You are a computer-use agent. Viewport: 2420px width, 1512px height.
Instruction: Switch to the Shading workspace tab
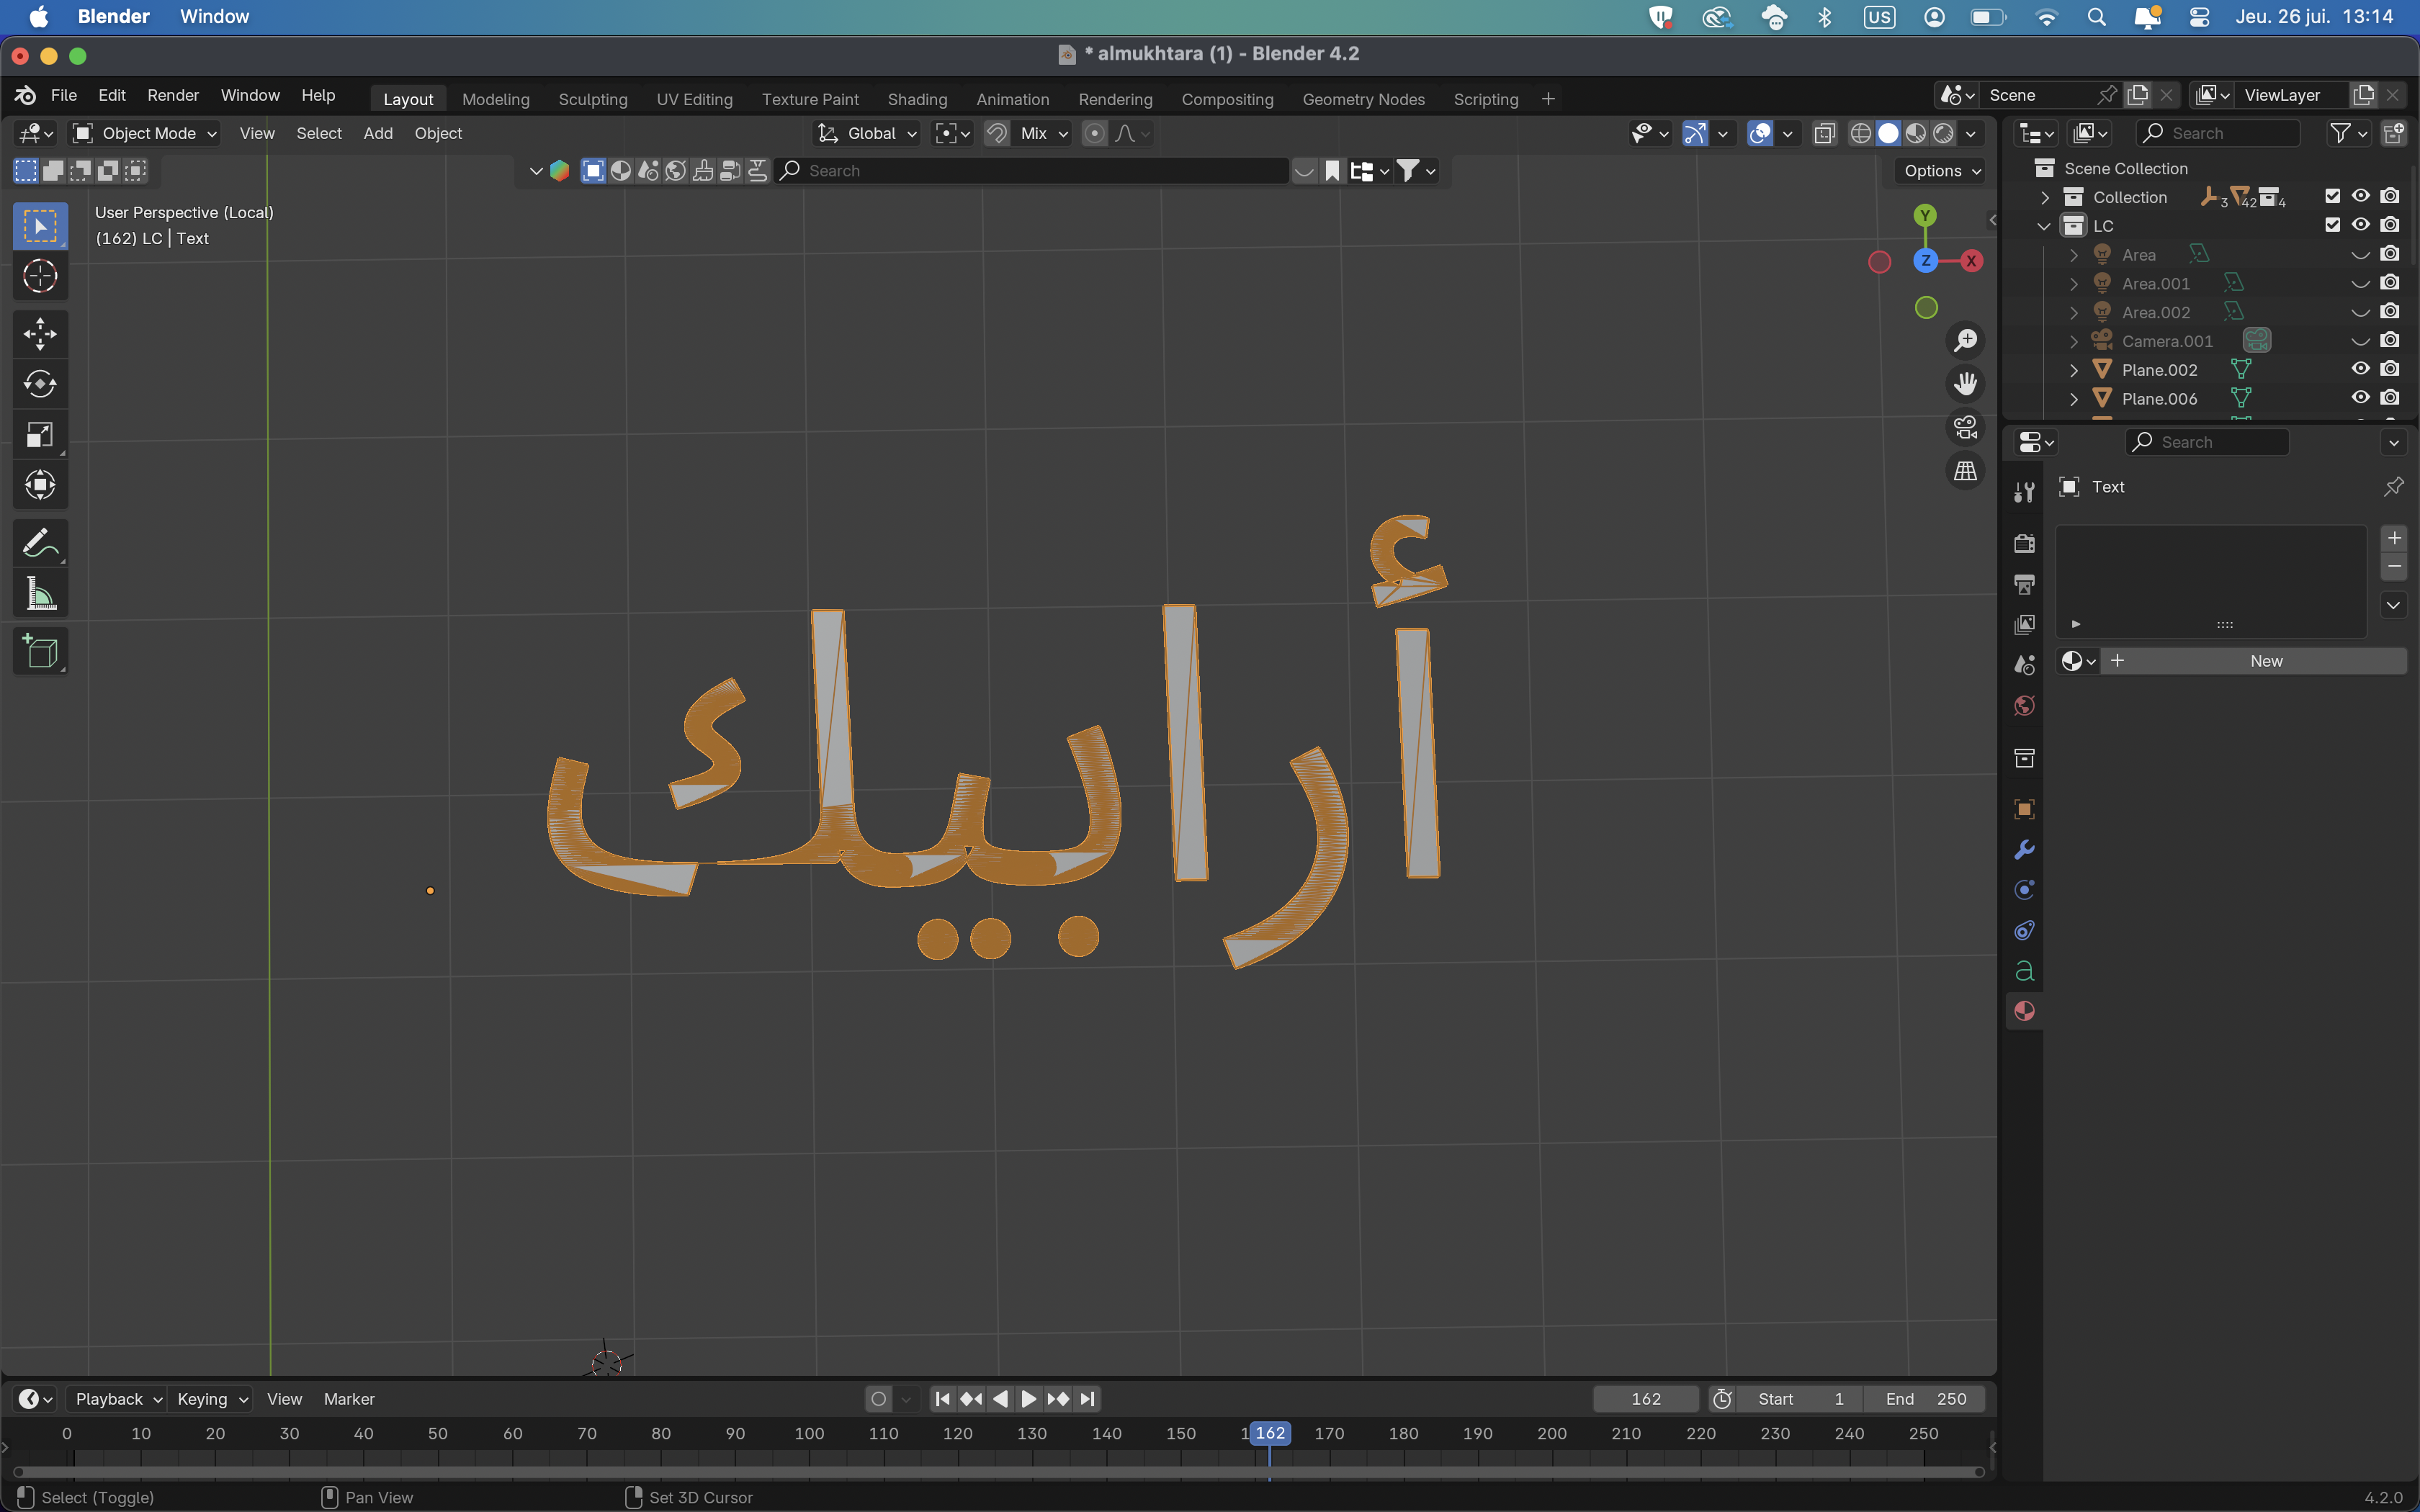pos(917,99)
